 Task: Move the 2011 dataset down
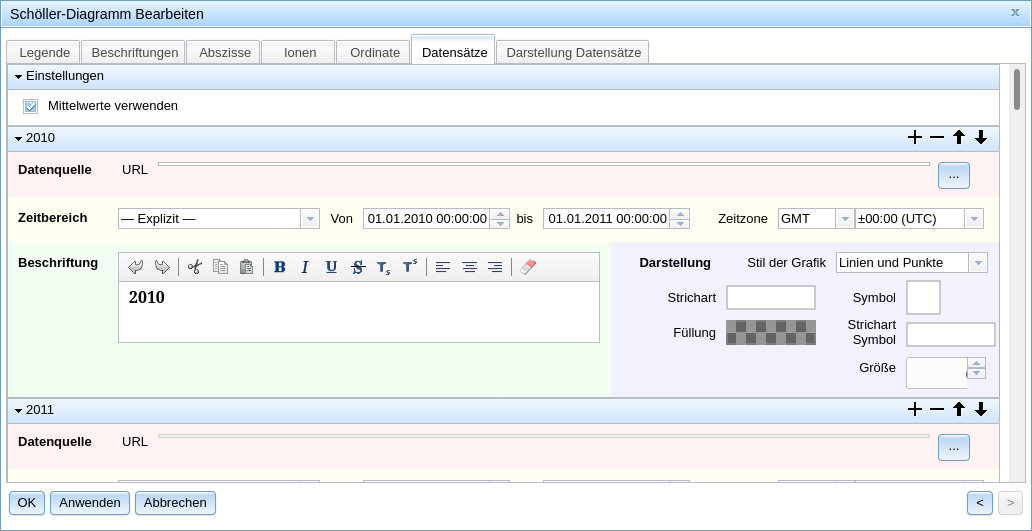[x=981, y=409]
